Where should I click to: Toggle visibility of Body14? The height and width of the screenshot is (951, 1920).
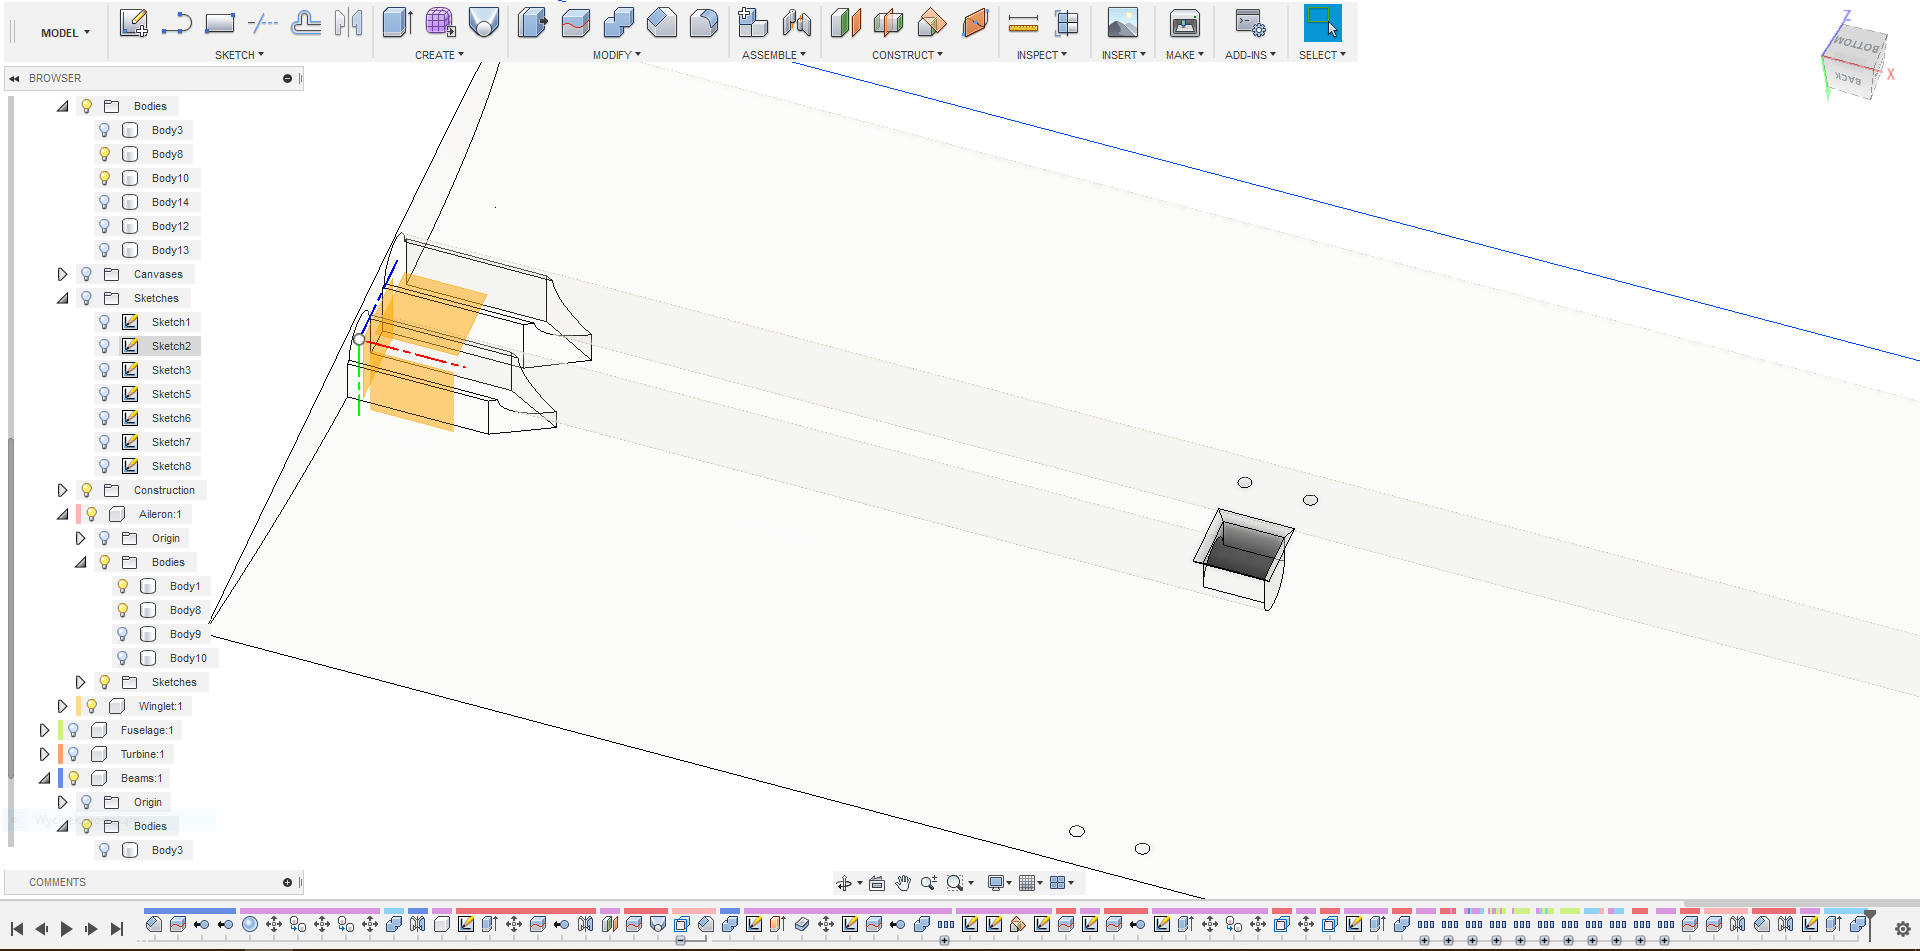tap(104, 202)
